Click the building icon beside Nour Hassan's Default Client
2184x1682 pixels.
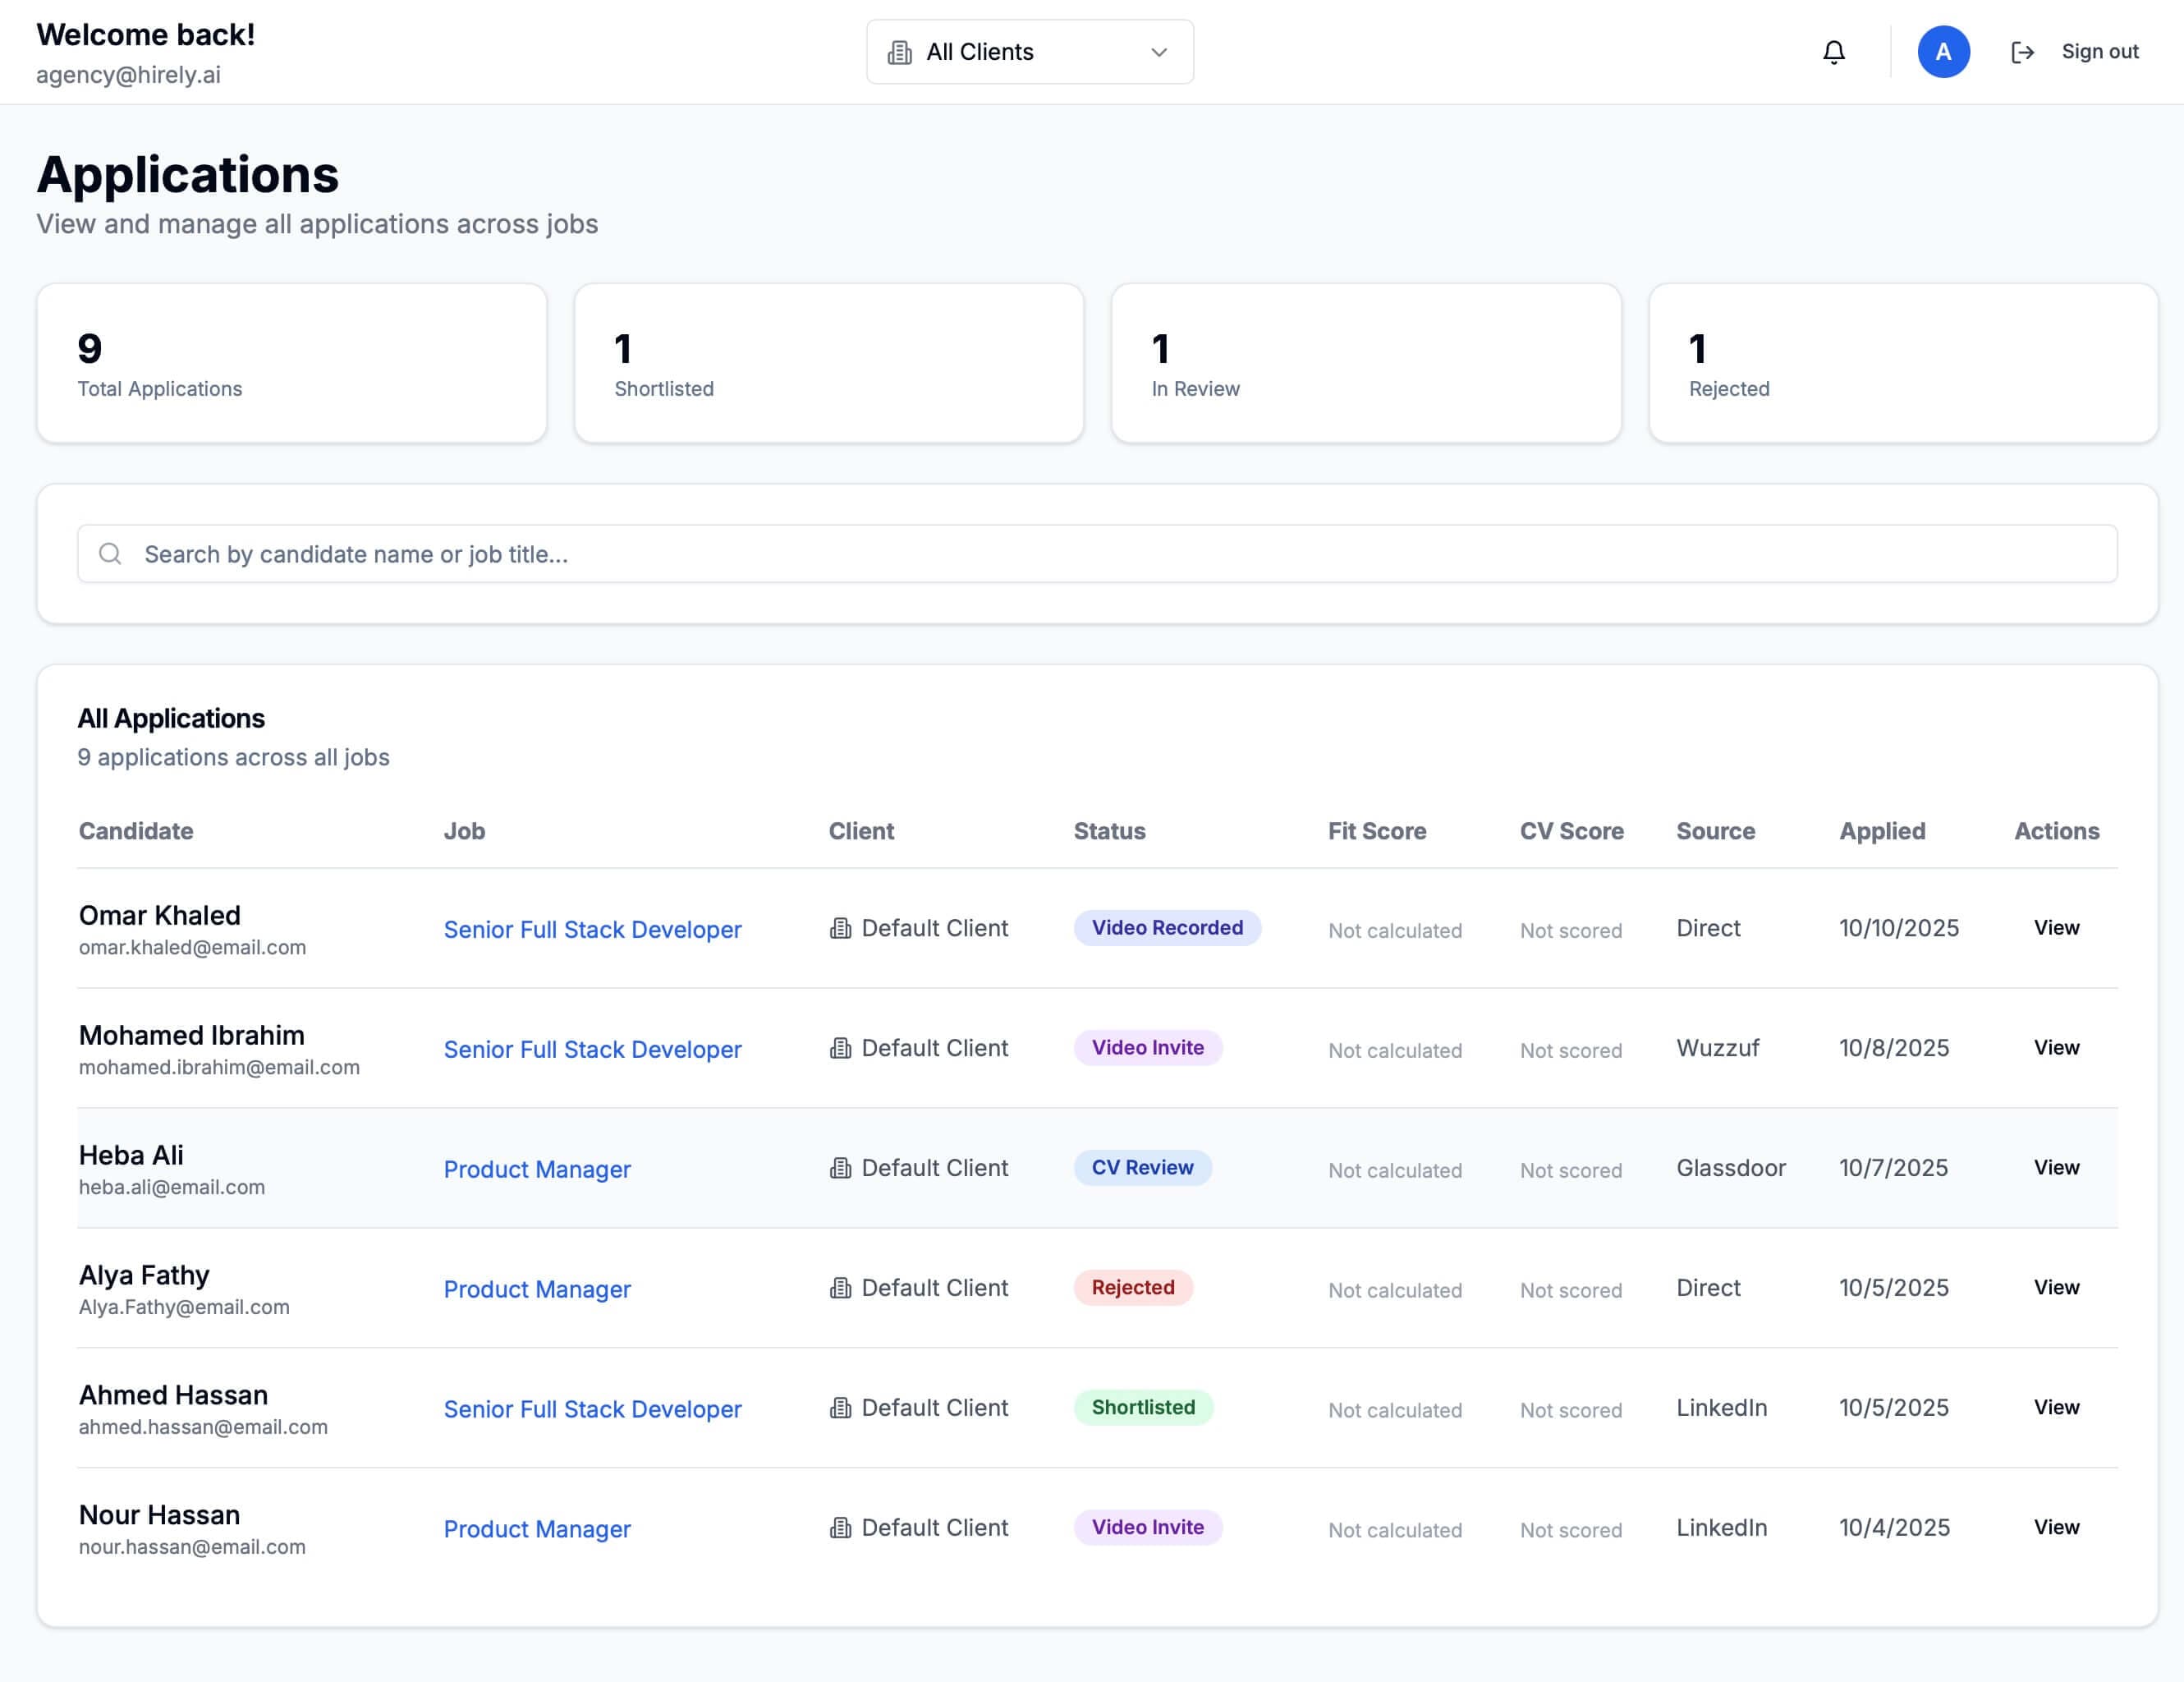point(841,1528)
